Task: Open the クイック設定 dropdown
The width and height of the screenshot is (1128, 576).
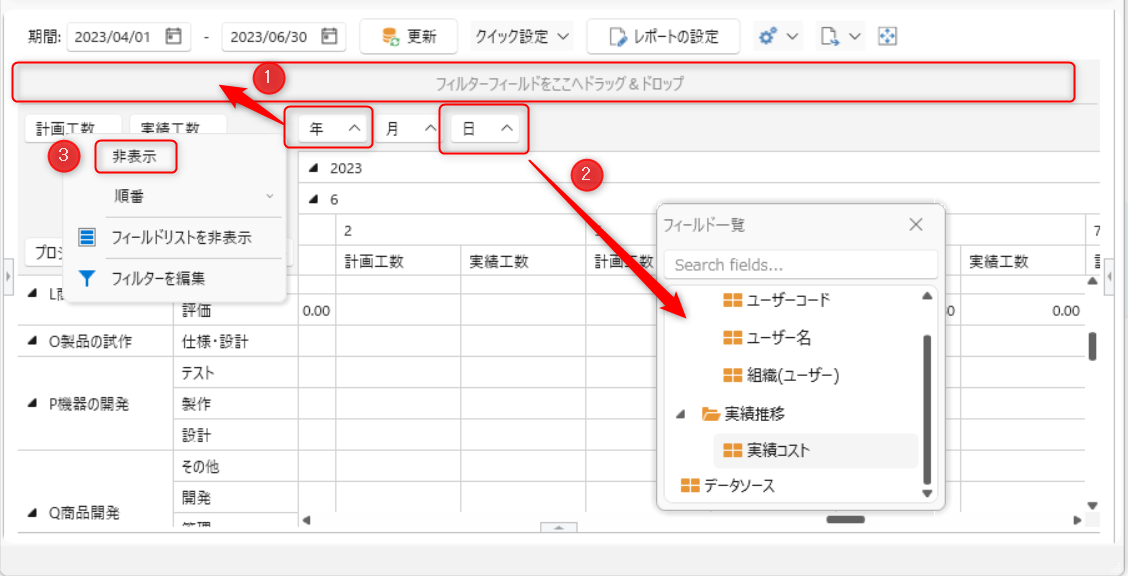Action: coord(522,37)
